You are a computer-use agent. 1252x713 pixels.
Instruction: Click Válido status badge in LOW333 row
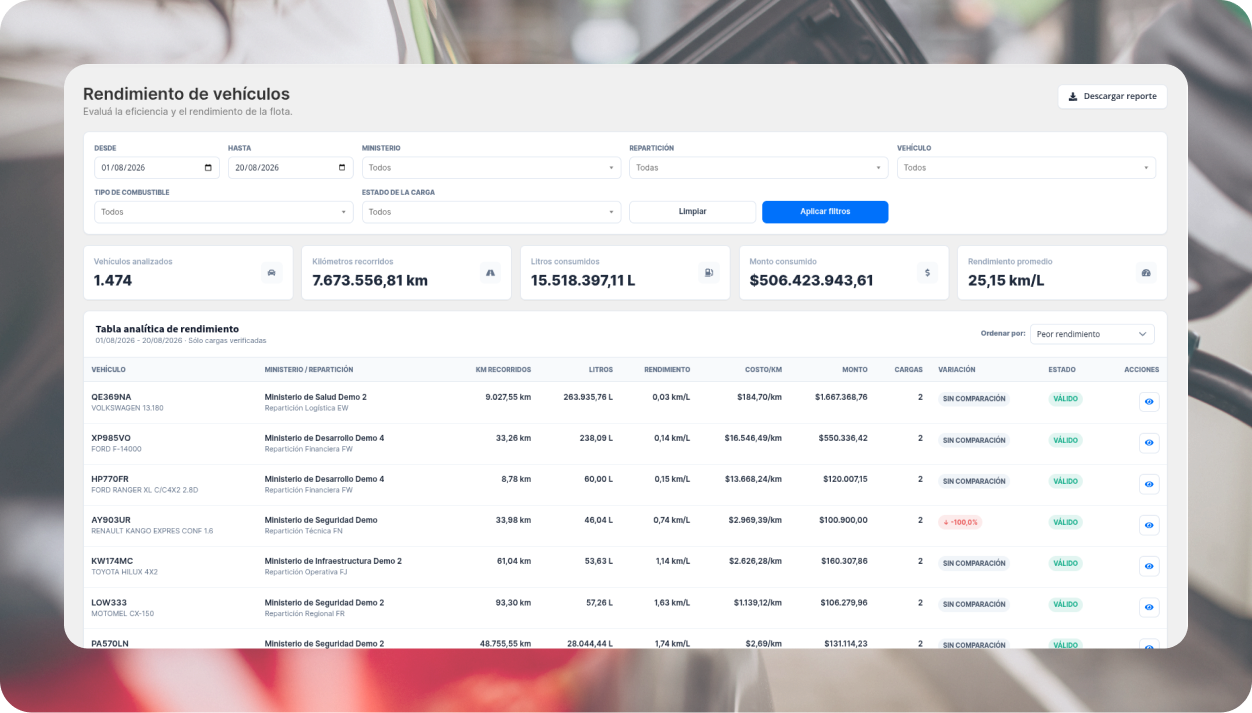coord(1065,604)
